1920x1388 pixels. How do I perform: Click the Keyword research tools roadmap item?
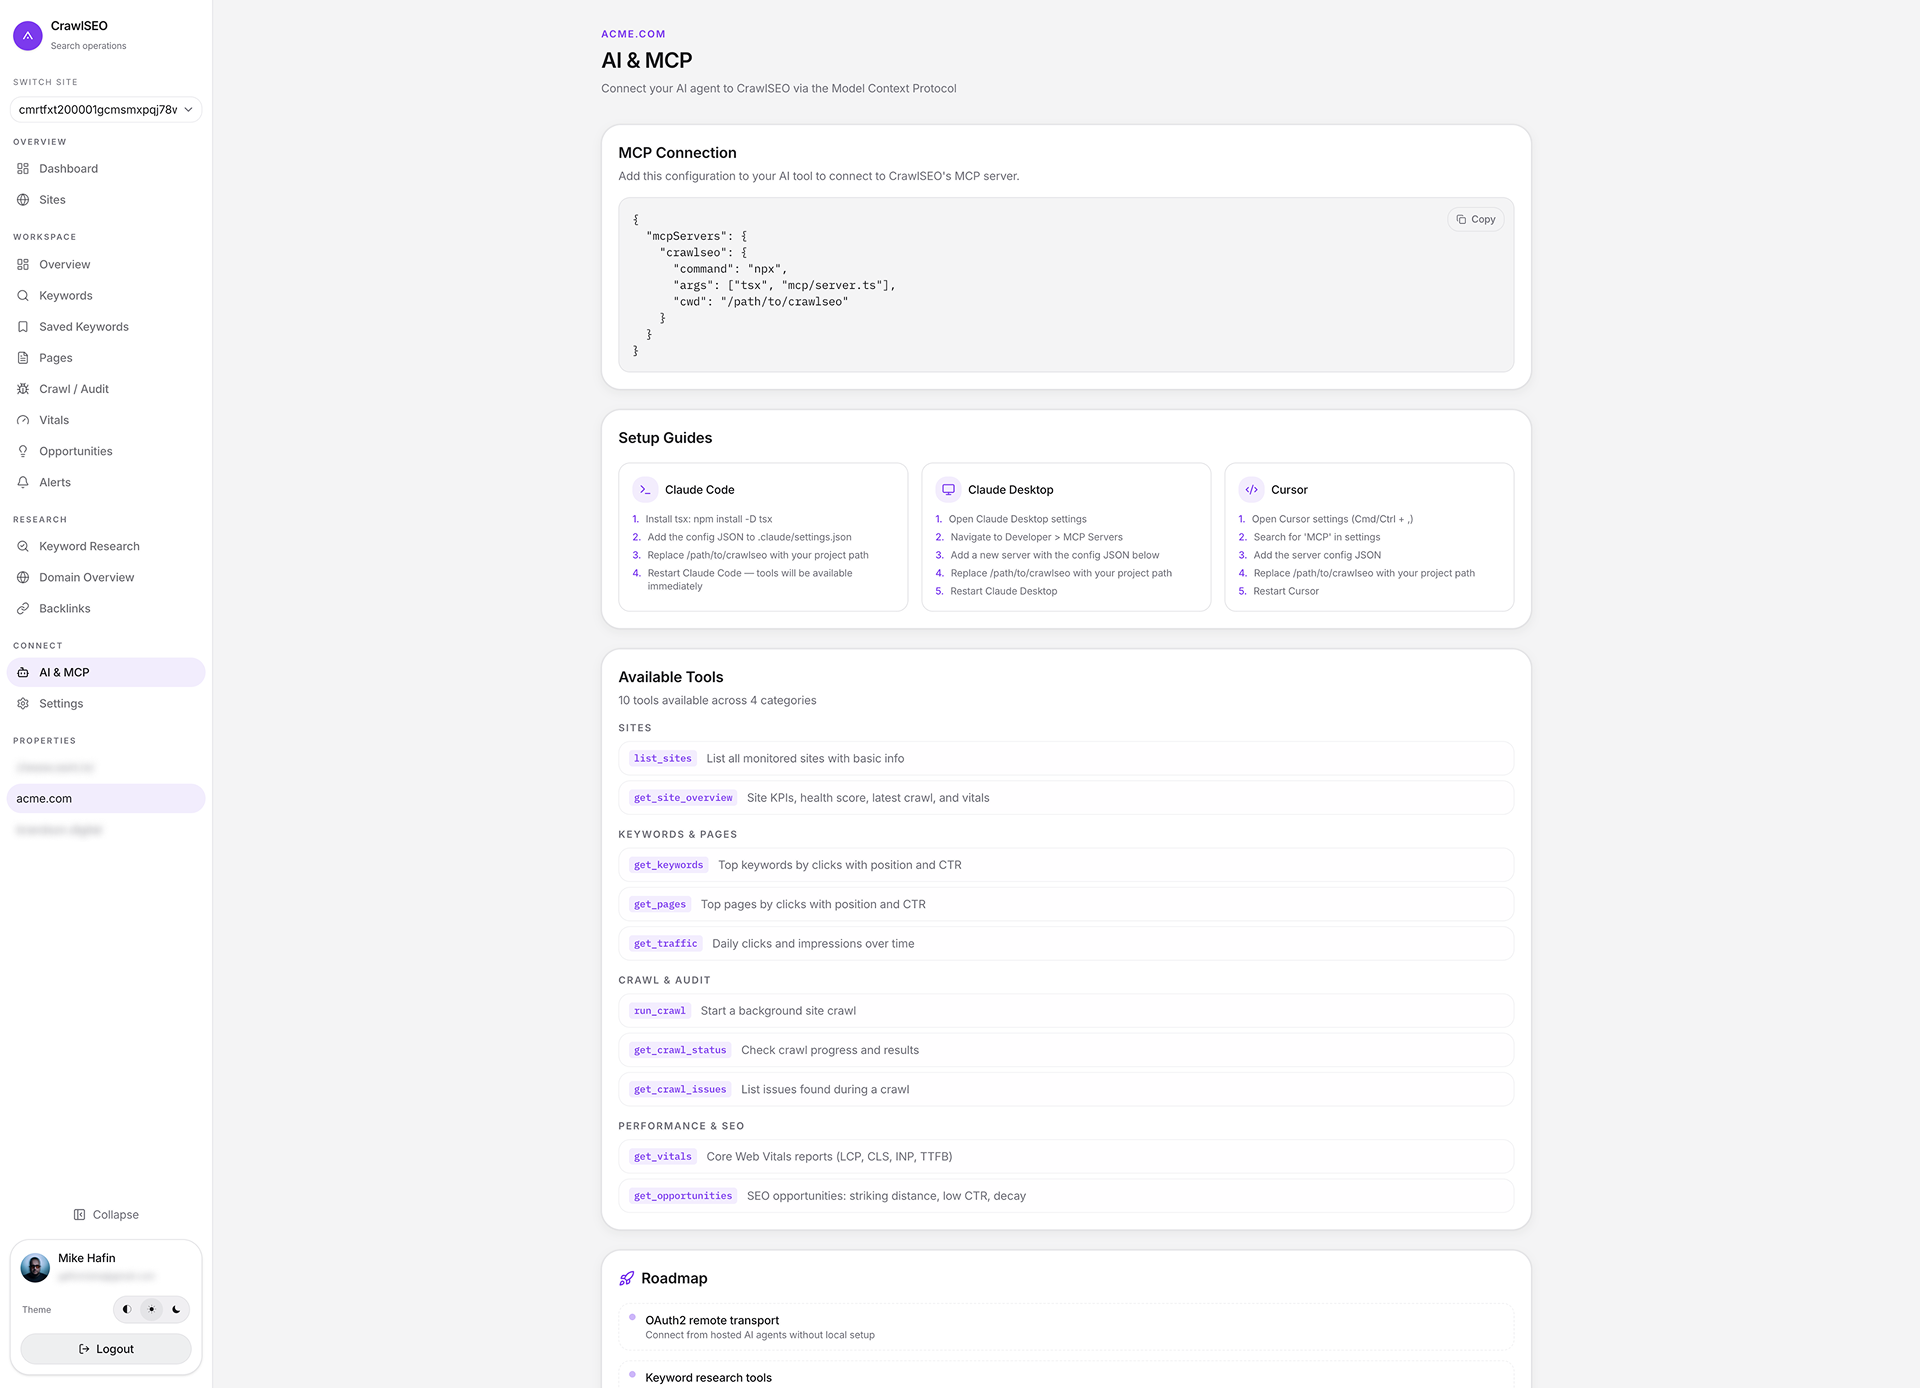click(x=1066, y=1376)
